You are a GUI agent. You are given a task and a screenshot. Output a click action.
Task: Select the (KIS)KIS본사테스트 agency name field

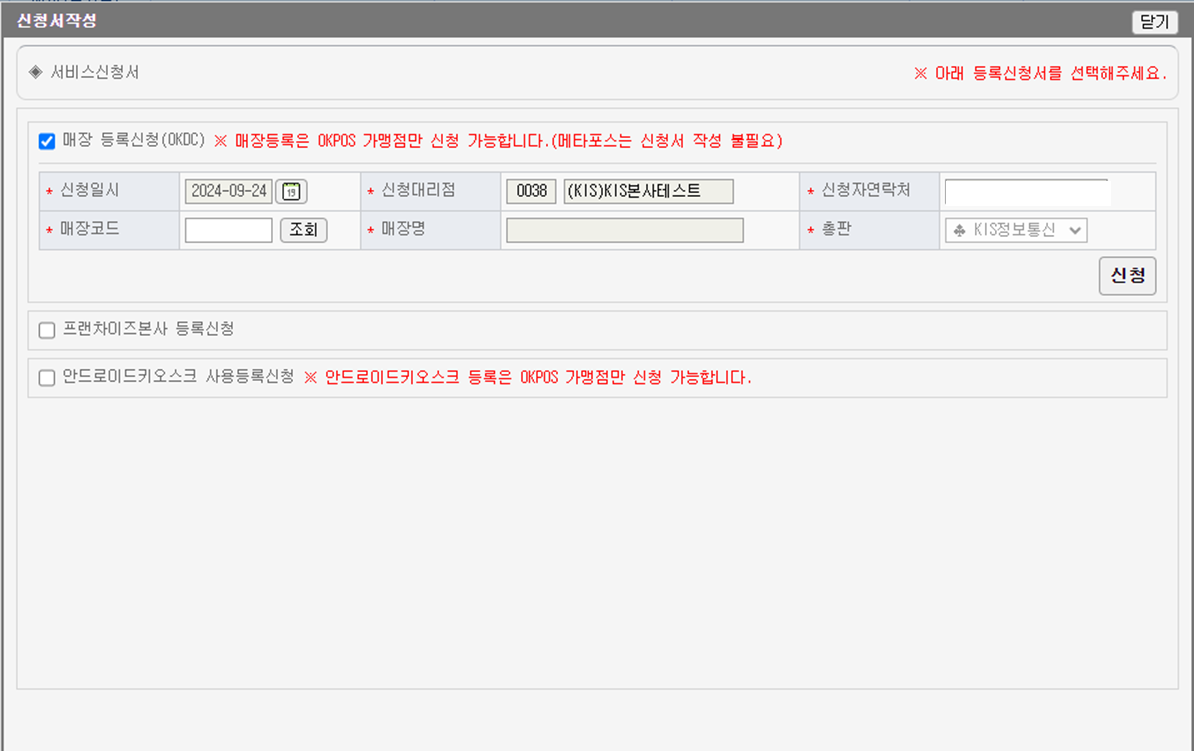tap(648, 192)
